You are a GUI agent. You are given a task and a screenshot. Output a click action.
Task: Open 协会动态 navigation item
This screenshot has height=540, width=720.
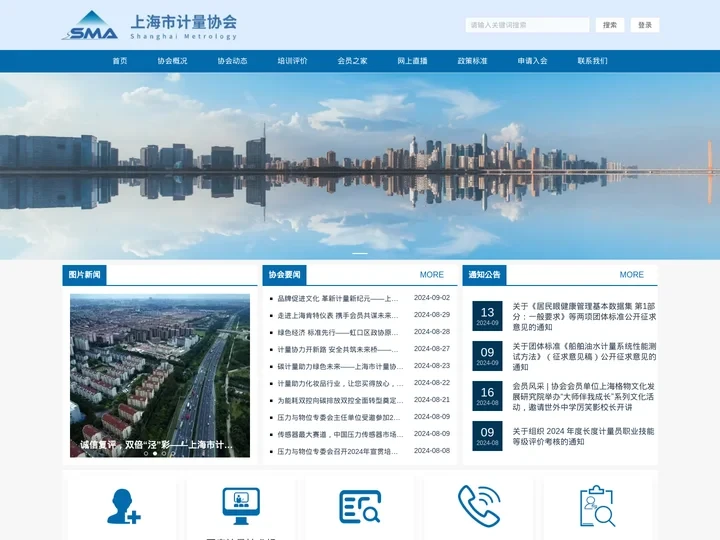[x=232, y=61]
